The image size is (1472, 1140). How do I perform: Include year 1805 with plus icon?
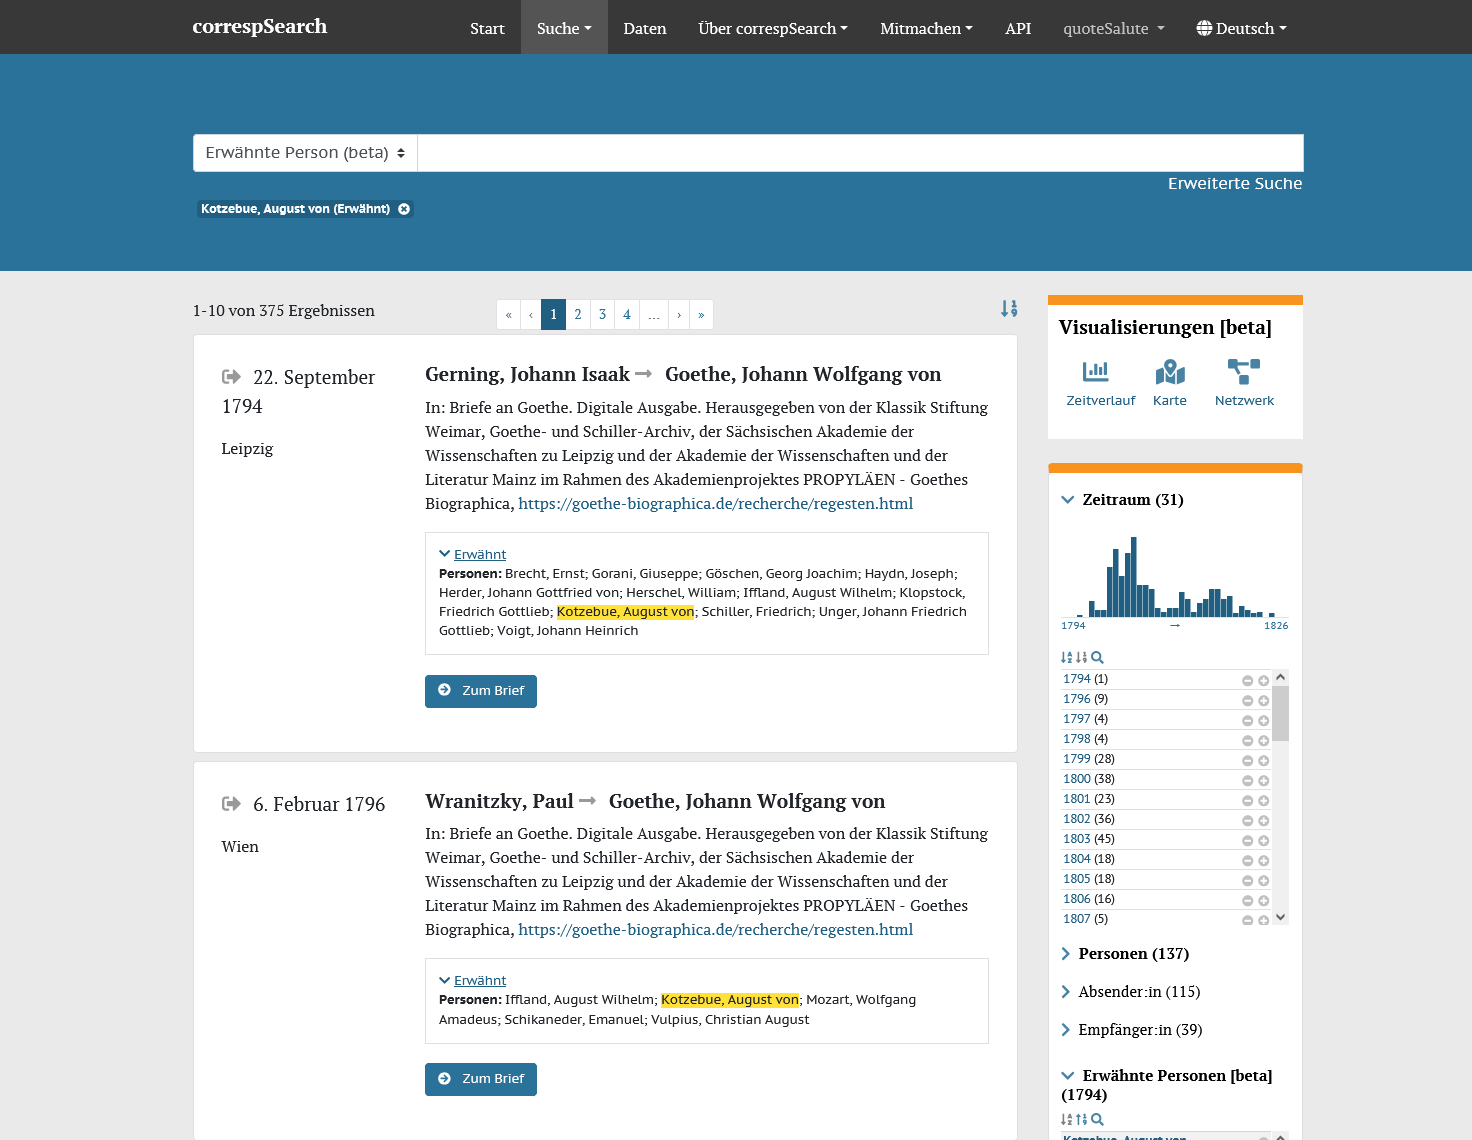point(1263,880)
